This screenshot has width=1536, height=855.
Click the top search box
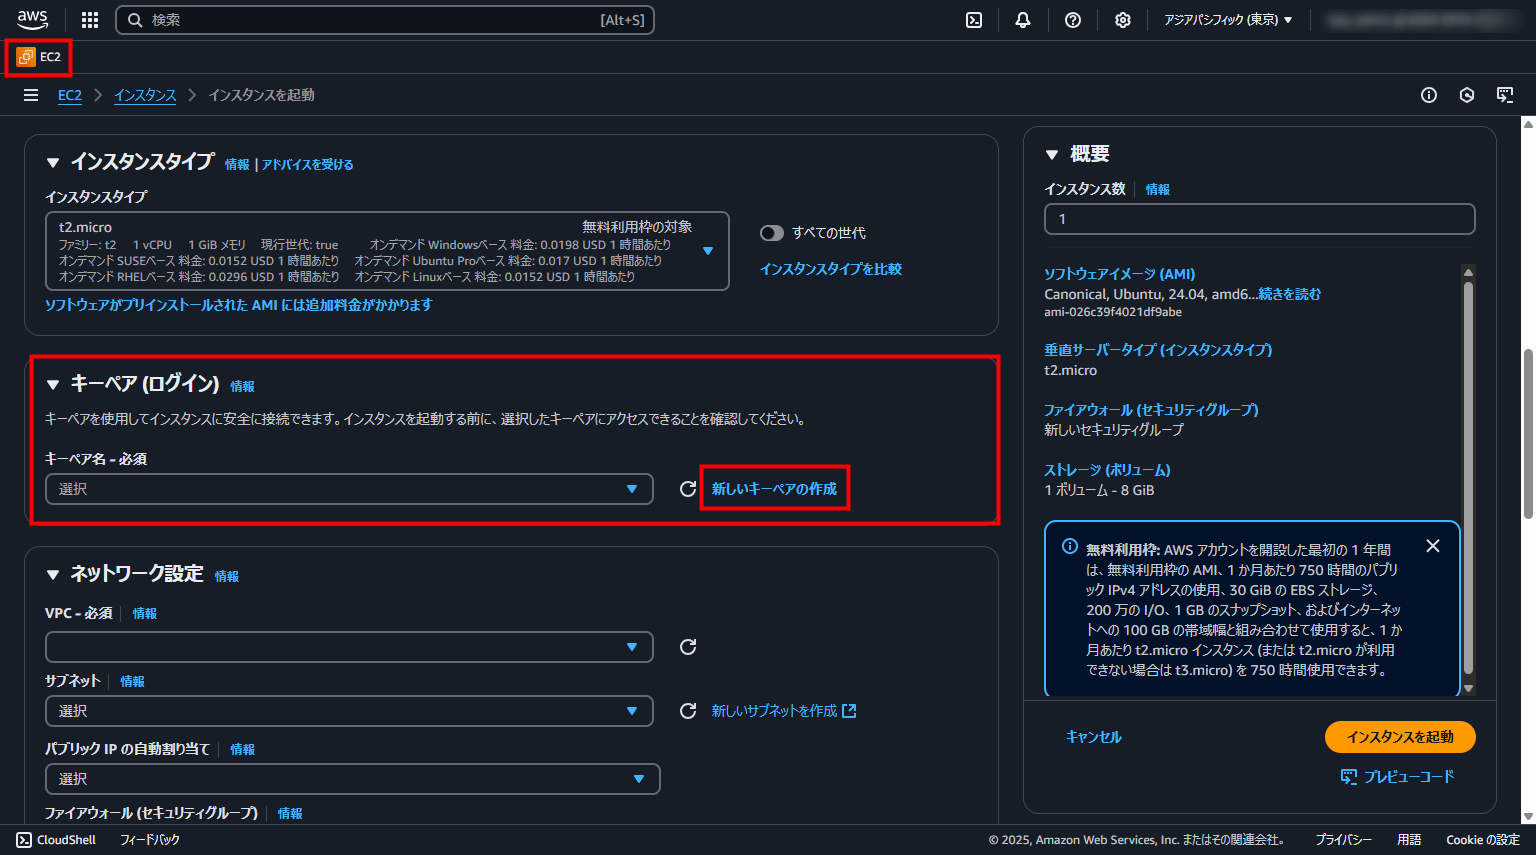(x=385, y=20)
